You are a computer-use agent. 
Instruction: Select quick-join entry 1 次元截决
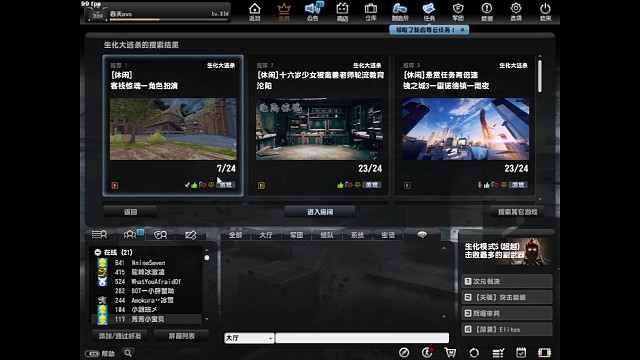point(507,281)
